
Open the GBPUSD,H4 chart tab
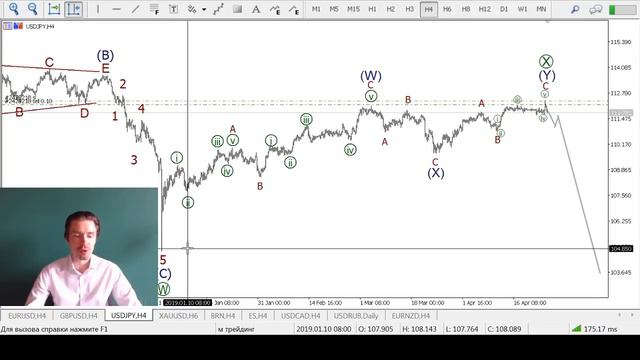tap(78, 316)
